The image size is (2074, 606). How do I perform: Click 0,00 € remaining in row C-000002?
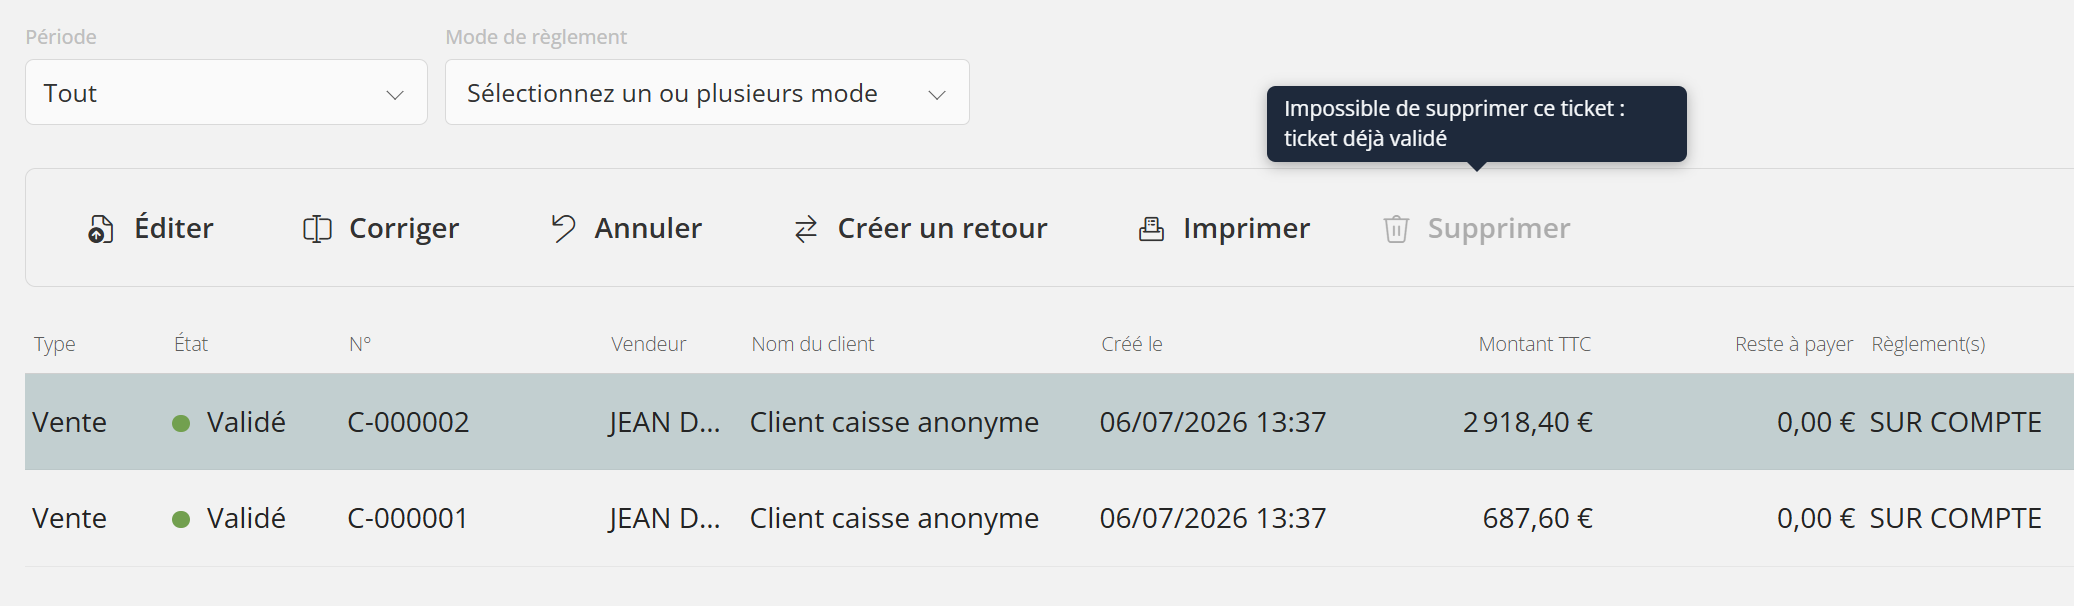[x=1815, y=422]
